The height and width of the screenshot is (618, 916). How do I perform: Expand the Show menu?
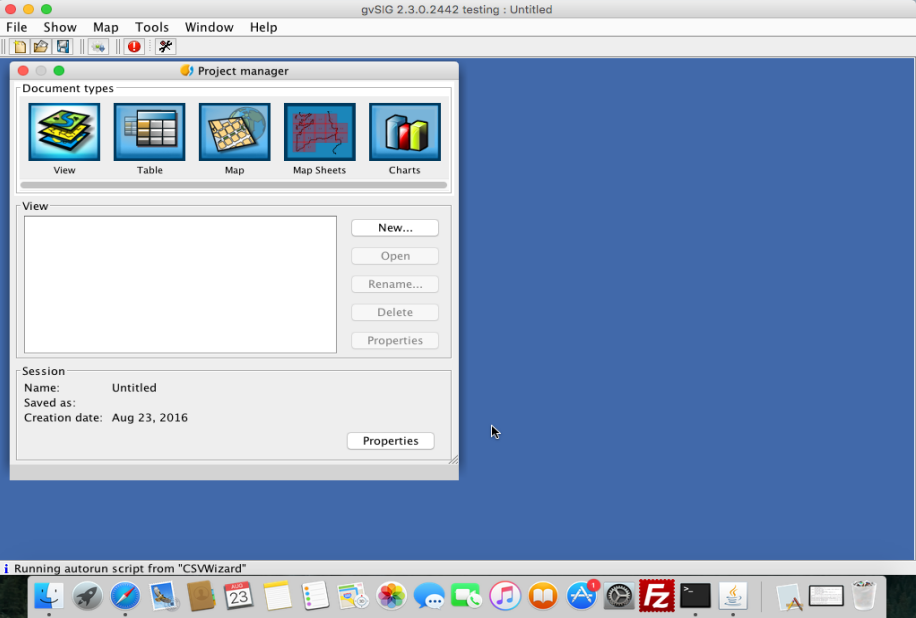tap(60, 27)
